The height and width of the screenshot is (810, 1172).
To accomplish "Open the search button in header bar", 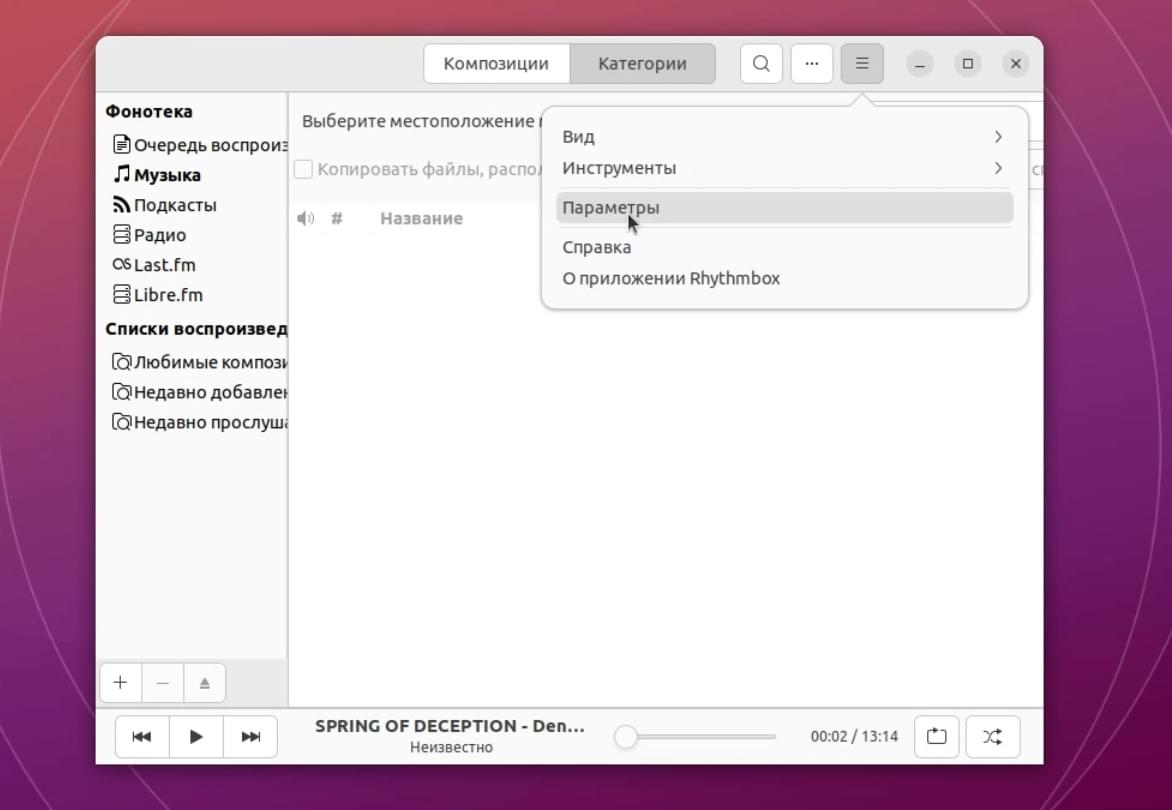I will pyautogui.click(x=761, y=64).
